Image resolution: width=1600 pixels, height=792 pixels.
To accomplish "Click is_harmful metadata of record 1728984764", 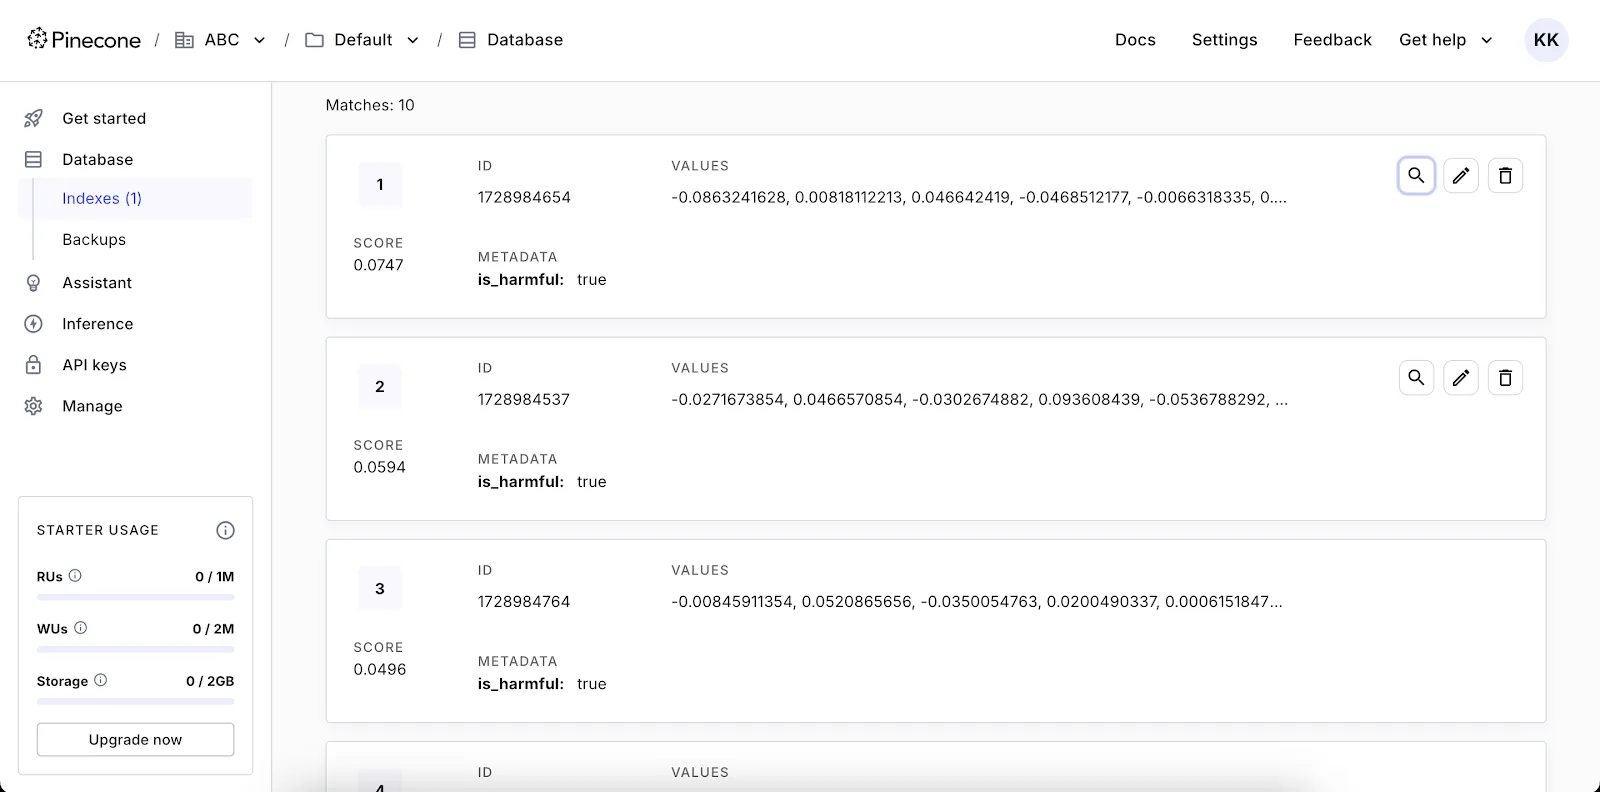I will [542, 683].
